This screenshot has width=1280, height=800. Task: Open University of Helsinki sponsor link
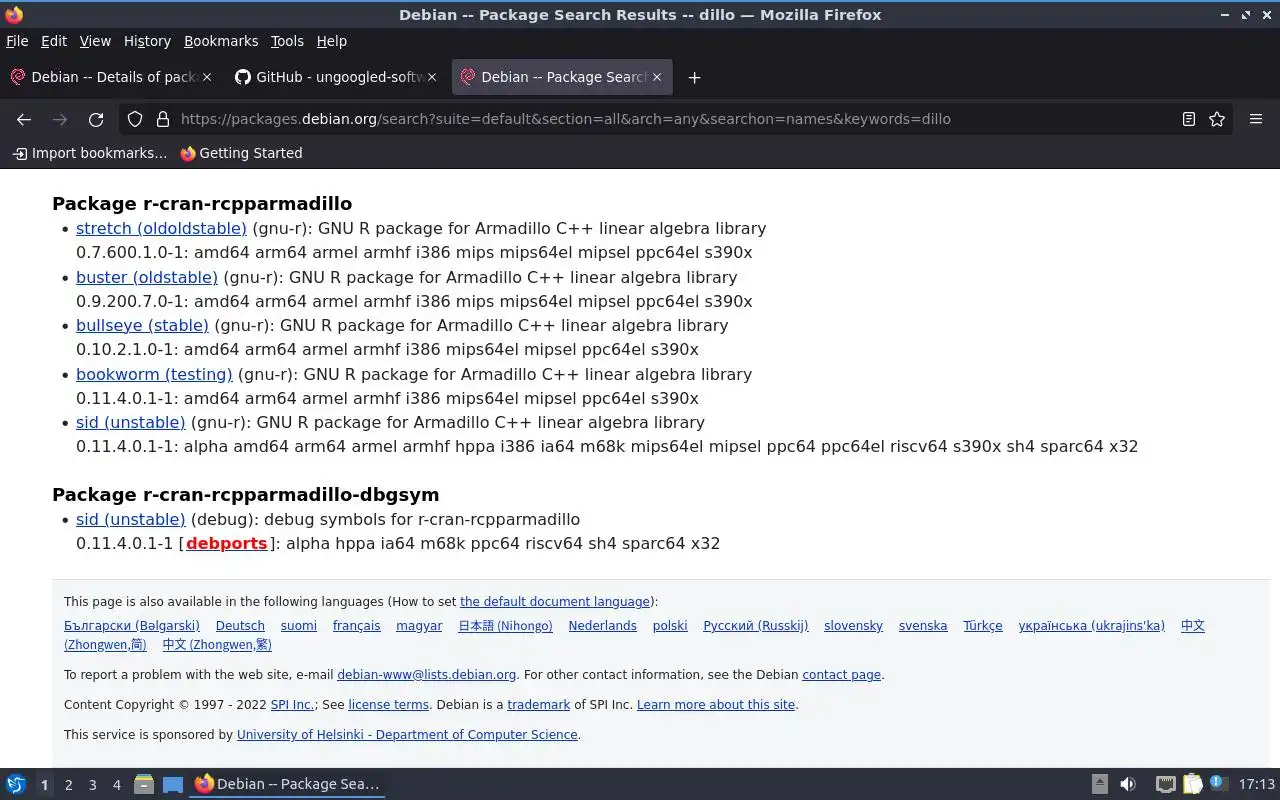[407, 734]
